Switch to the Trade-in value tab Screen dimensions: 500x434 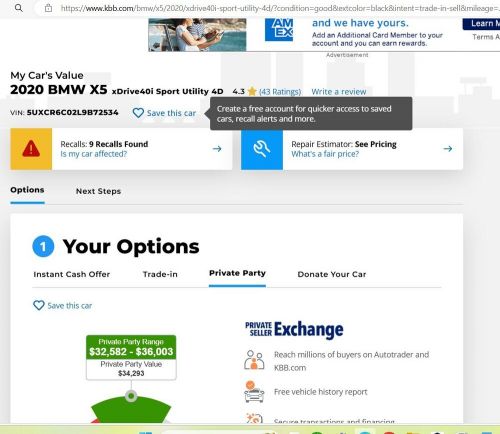[x=160, y=274]
